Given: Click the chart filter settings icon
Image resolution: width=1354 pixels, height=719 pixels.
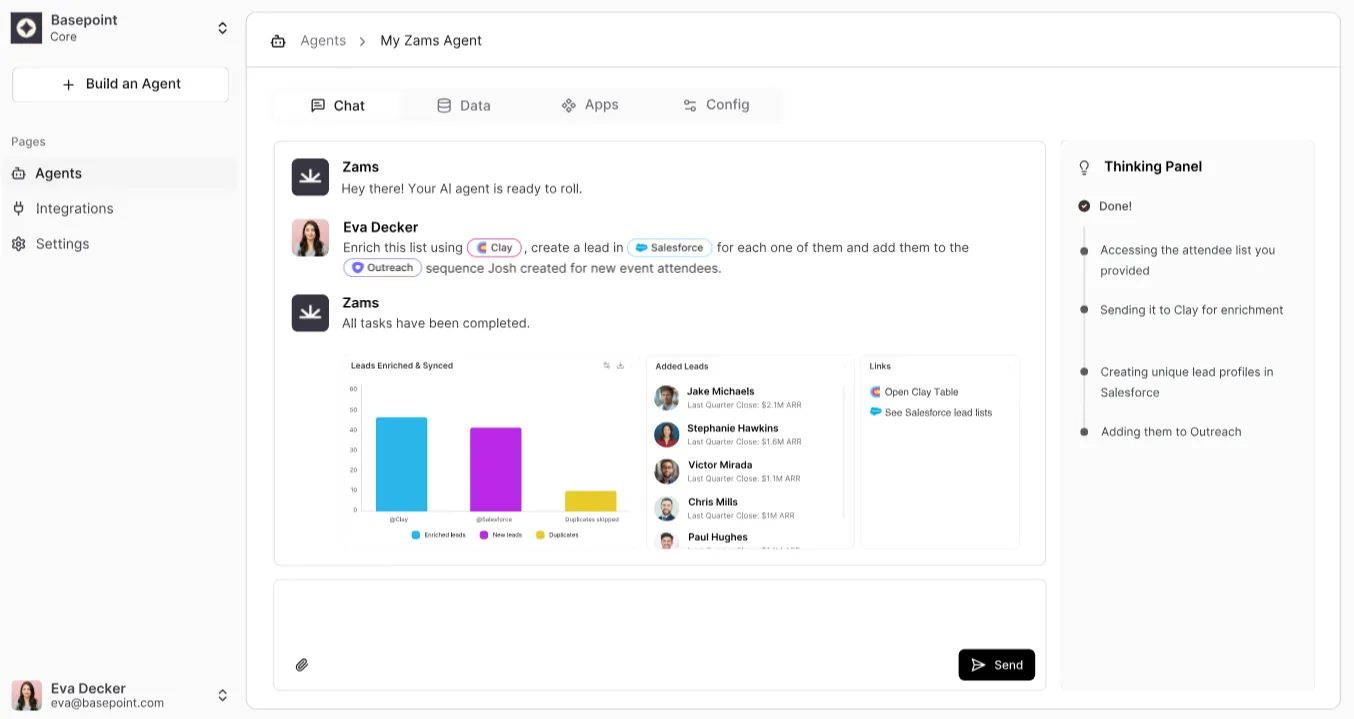Looking at the screenshot, I should (607, 366).
